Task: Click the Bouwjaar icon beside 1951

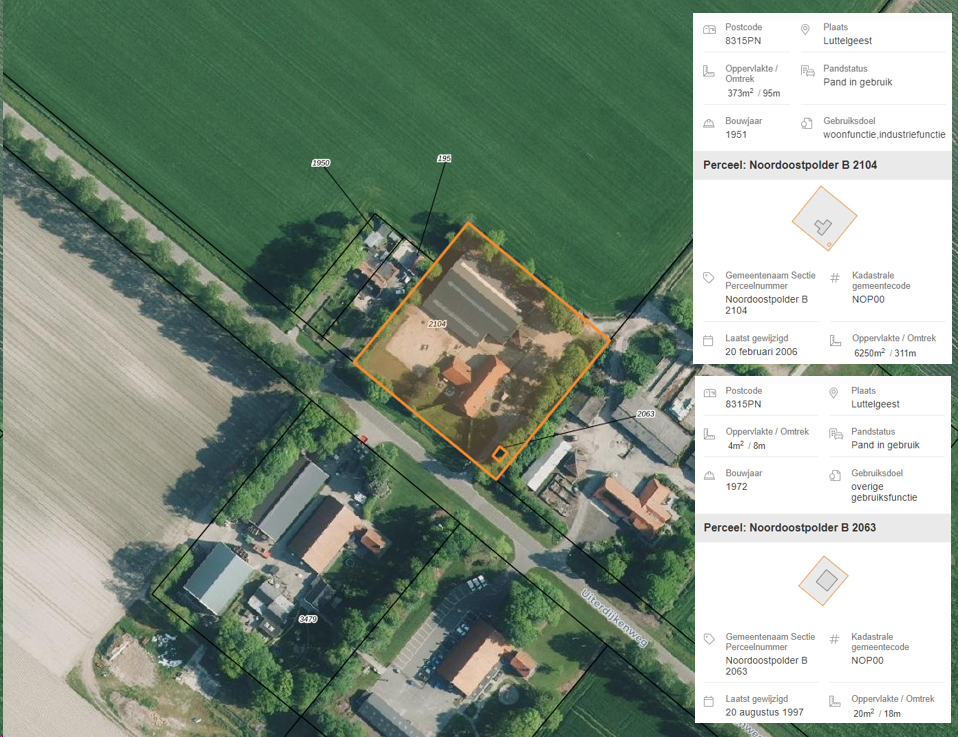Action: (709, 123)
